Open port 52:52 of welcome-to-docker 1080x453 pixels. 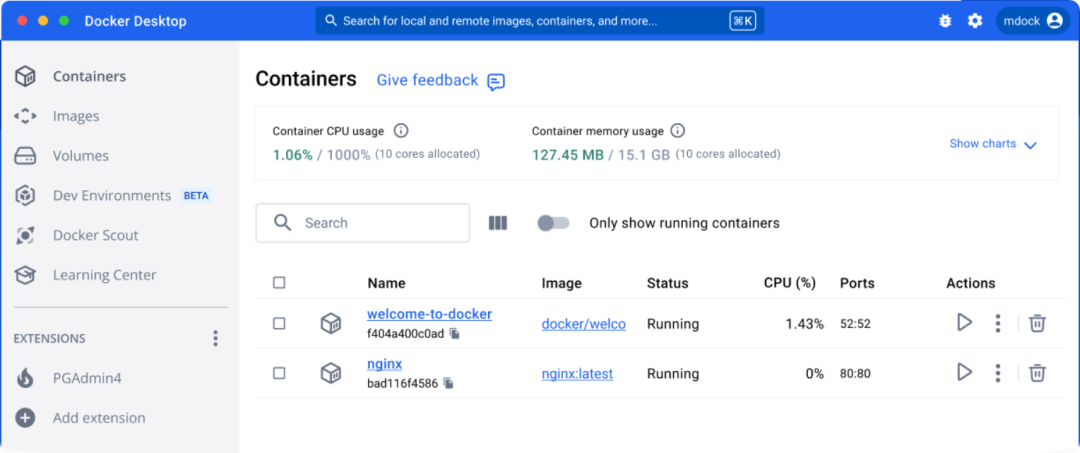(x=855, y=324)
